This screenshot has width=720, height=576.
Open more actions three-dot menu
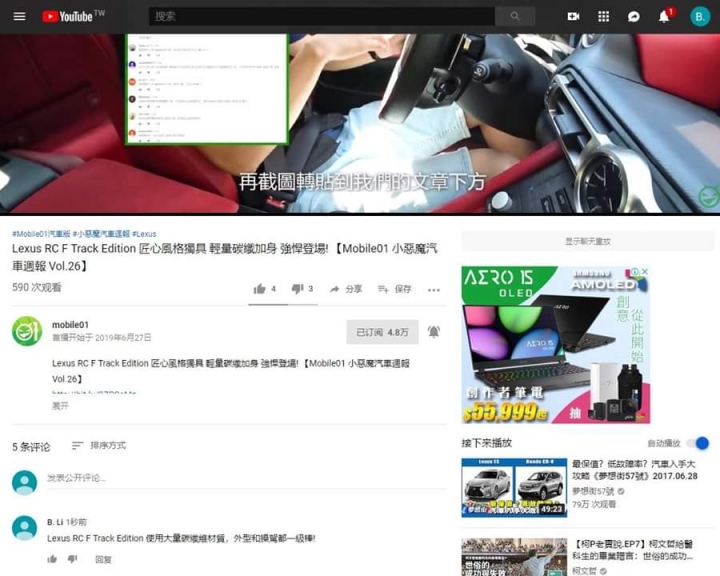(x=433, y=290)
